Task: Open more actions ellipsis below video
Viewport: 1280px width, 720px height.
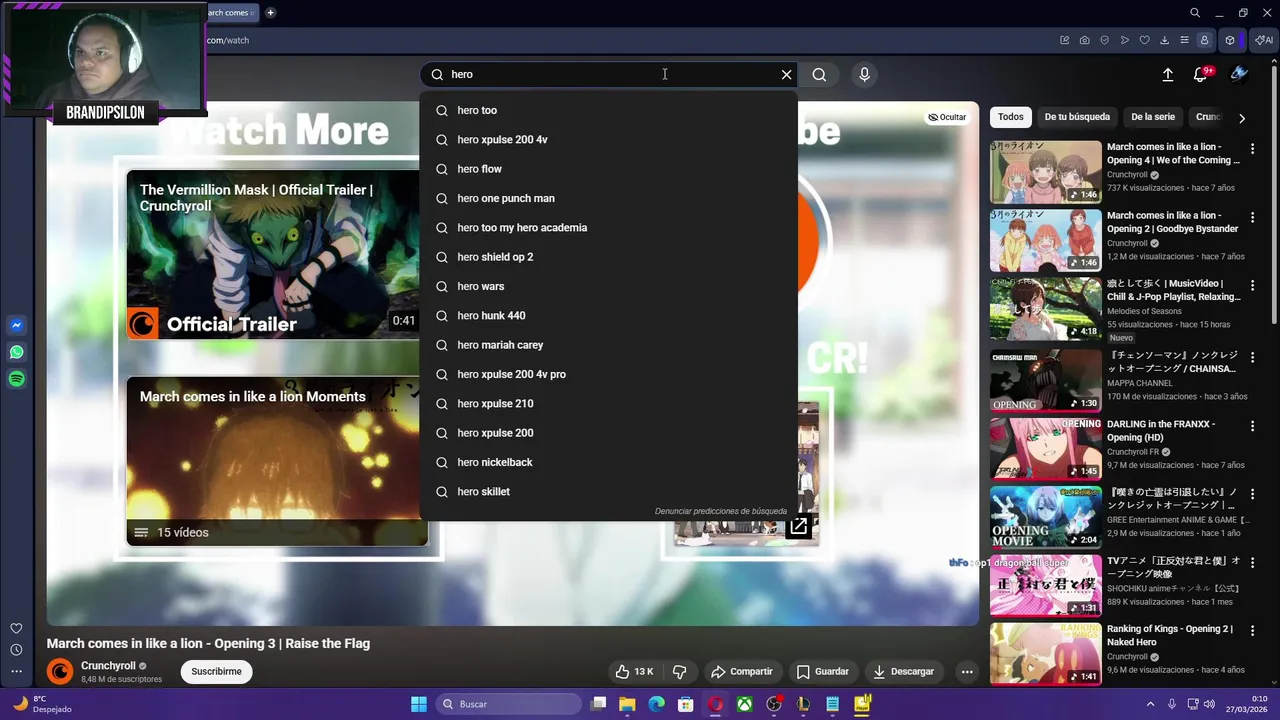Action: pos(967,671)
